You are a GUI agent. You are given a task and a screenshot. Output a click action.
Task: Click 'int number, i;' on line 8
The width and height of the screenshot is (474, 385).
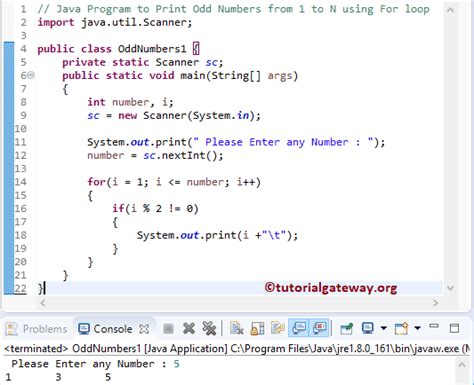[130, 102]
